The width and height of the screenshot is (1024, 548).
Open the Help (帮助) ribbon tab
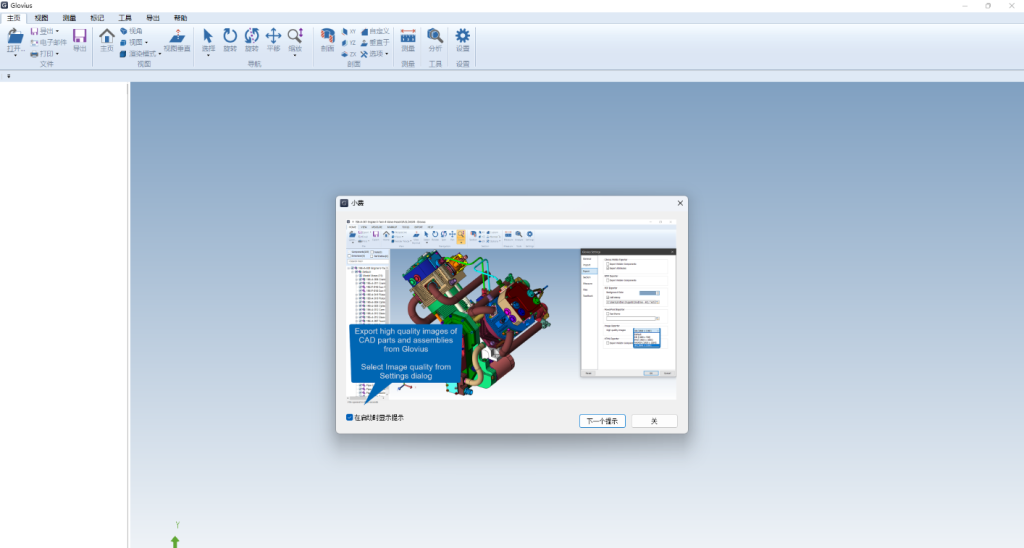180,18
